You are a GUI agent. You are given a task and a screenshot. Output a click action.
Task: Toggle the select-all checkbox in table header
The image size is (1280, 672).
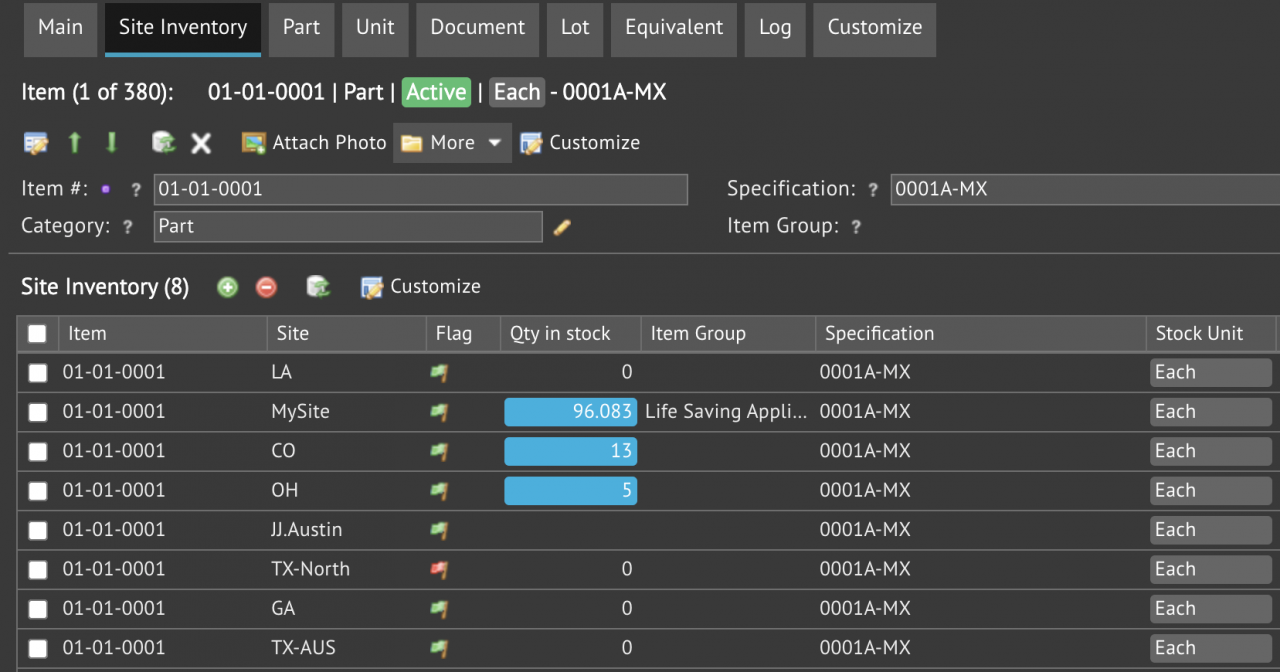click(37, 334)
